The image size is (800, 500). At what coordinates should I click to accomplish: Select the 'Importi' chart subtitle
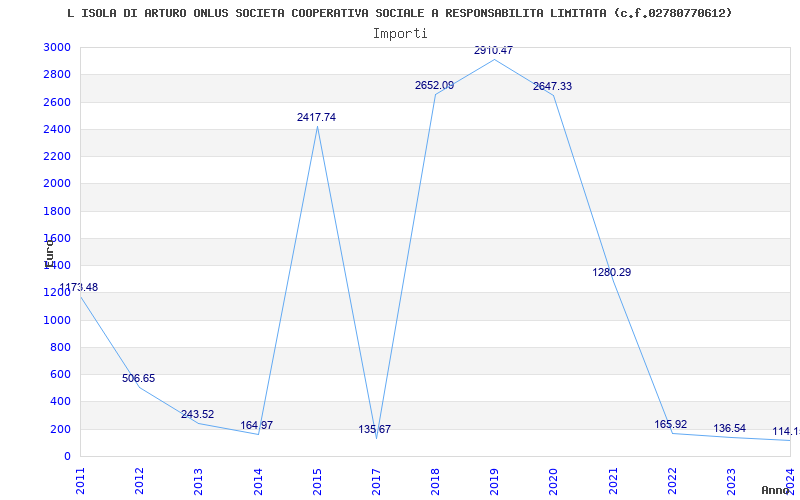(400, 34)
